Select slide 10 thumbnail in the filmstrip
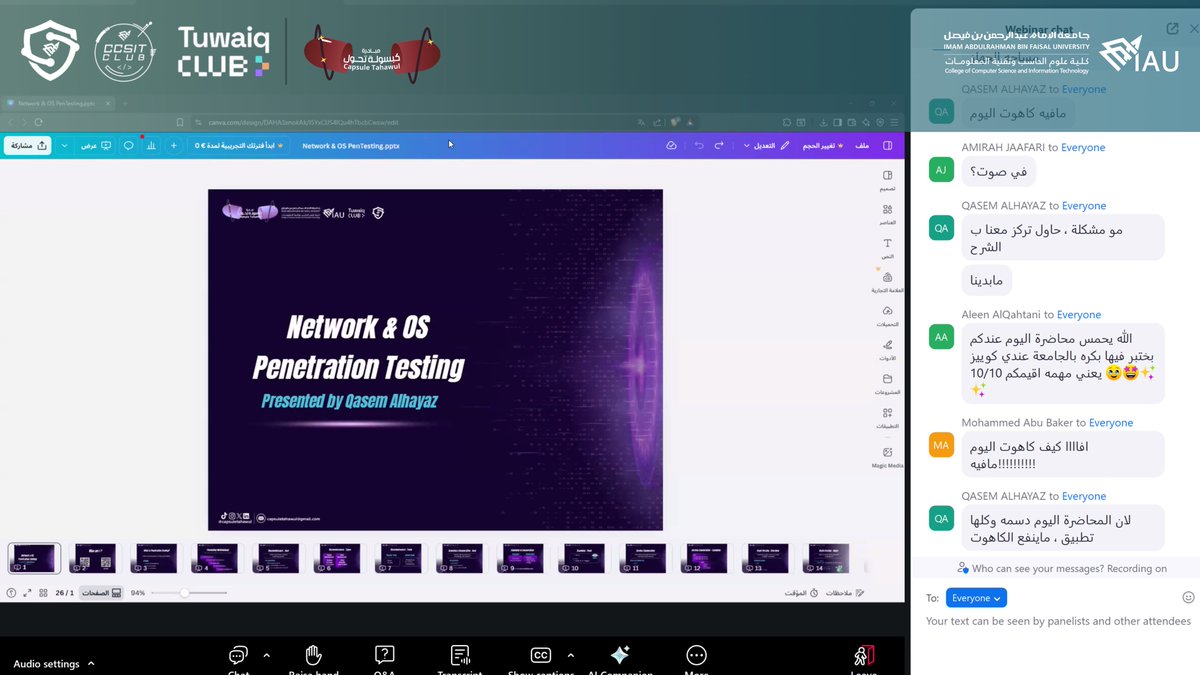1200x675 pixels. coord(580,558)
